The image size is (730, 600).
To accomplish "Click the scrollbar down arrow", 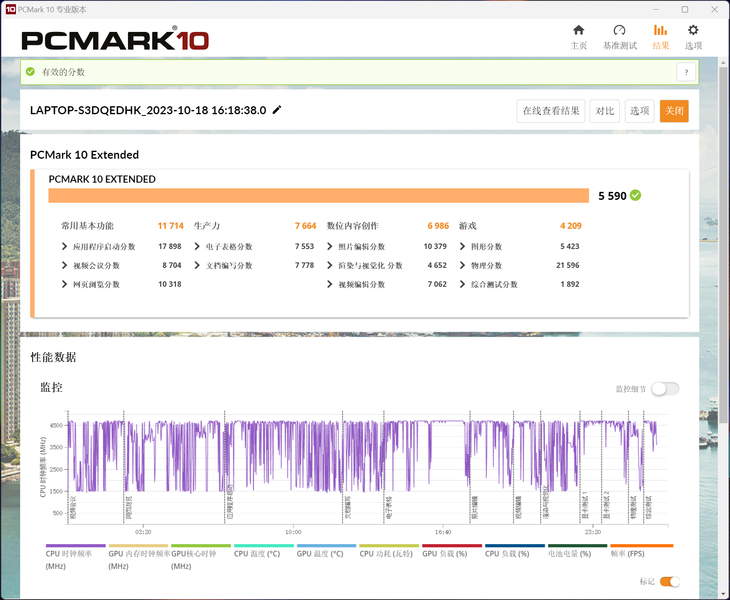I will 723,594.
